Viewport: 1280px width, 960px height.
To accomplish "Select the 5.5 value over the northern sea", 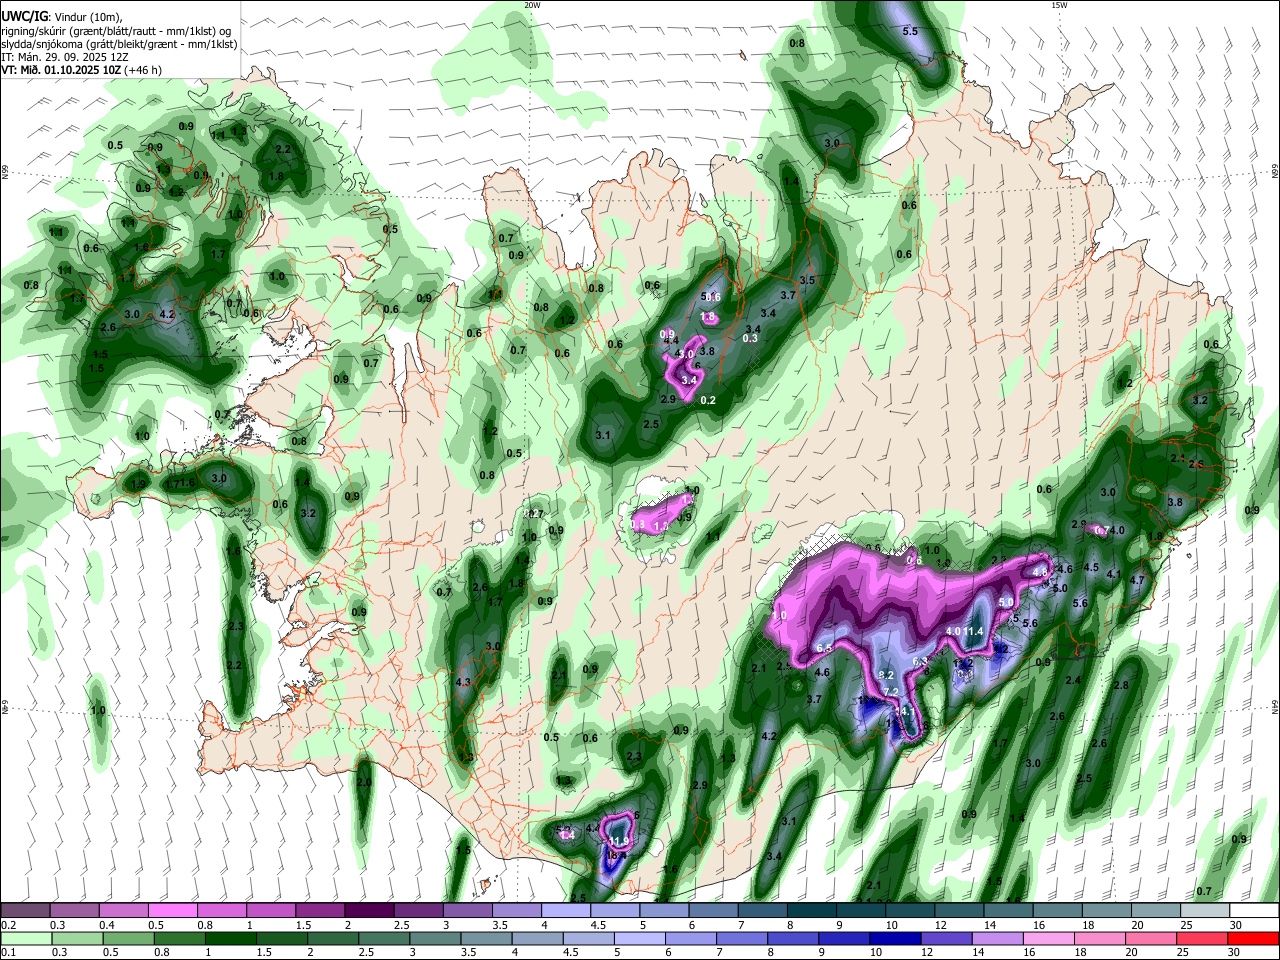I will 910,32.
